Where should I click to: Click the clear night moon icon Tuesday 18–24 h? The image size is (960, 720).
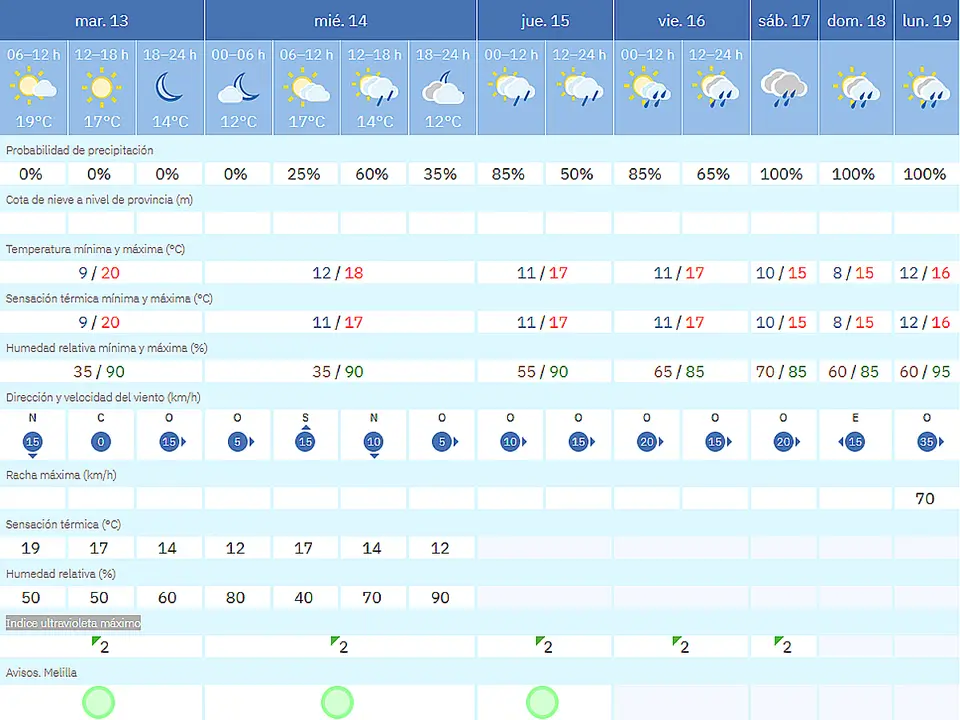click(x=170, y=88)
